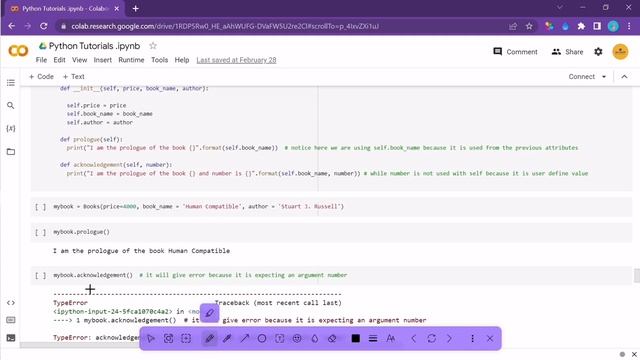This screenshot has width=640, height=360.
Task: Open the Tools menu
Action: pyautogui.click(x=160, y=60)
